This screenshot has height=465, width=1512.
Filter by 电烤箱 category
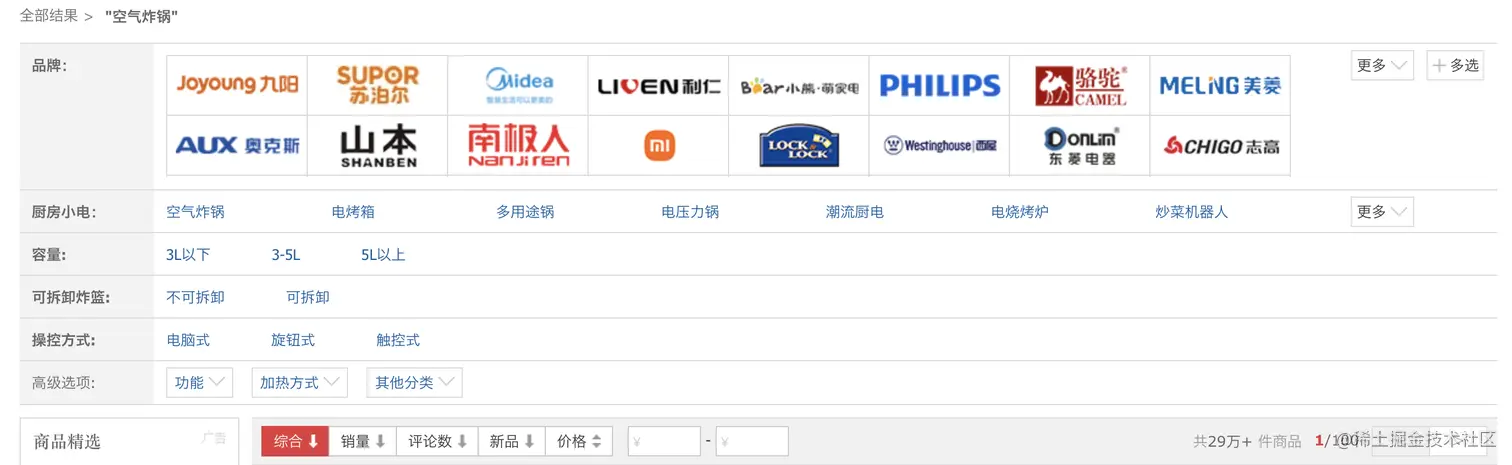(x=353, y=212)
